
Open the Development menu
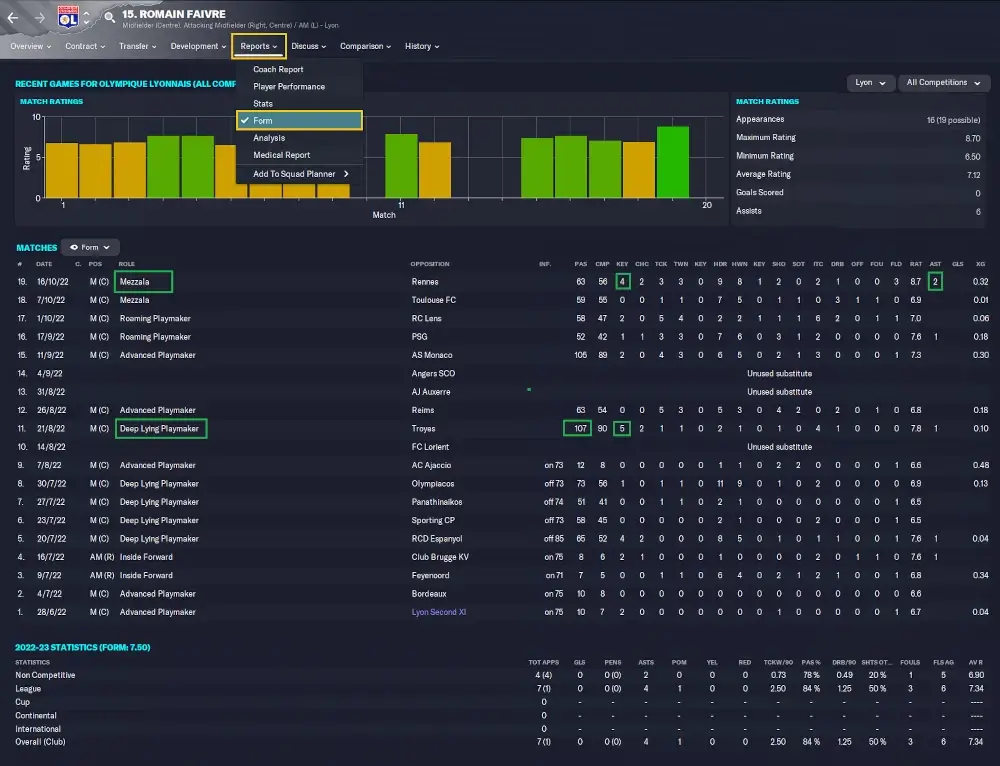tap(198, 46)
